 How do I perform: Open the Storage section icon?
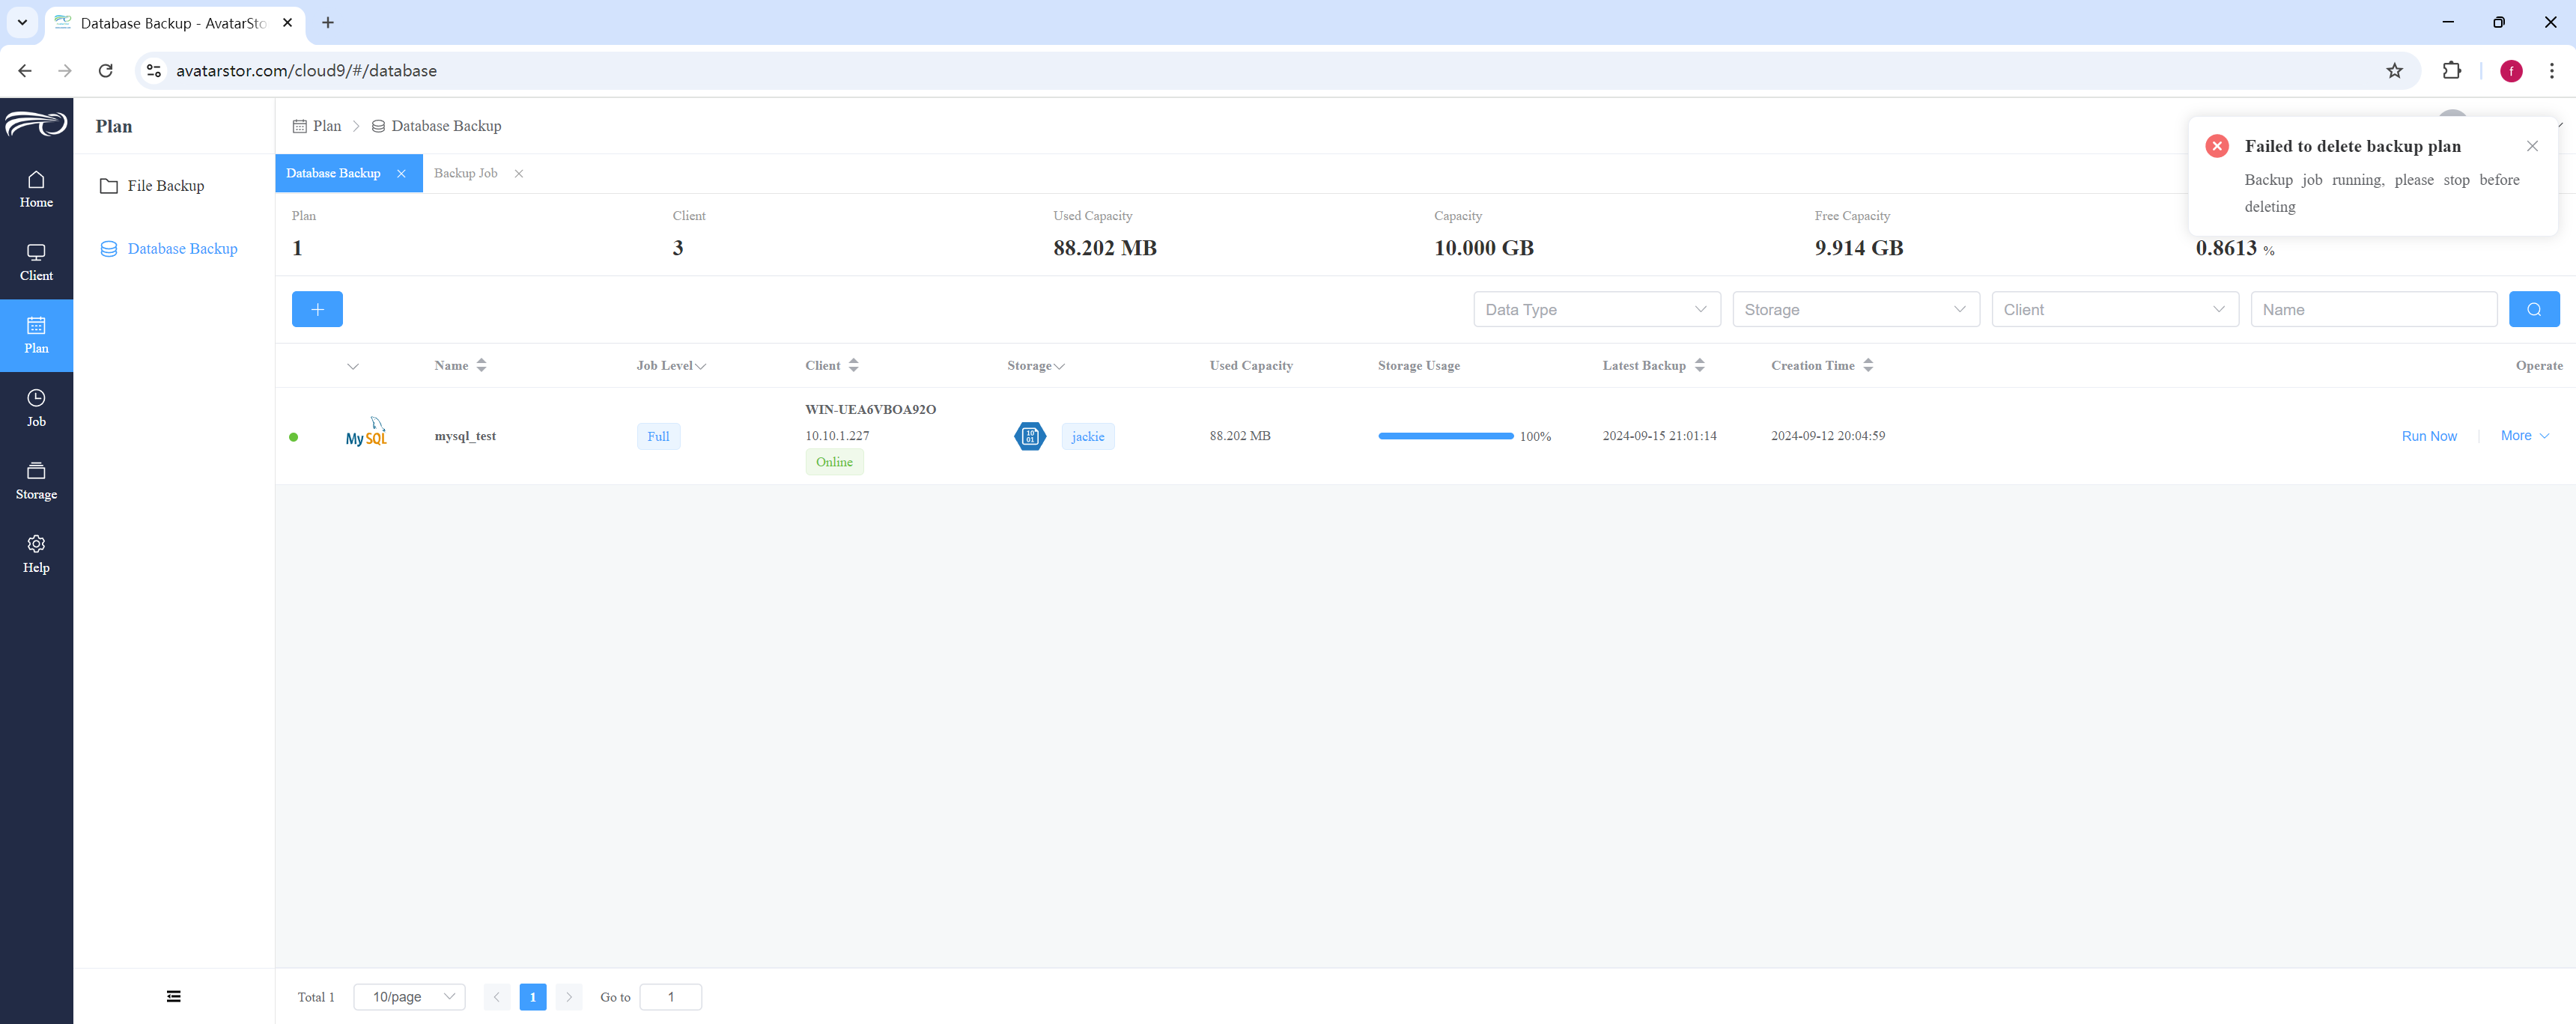[36, 471]
